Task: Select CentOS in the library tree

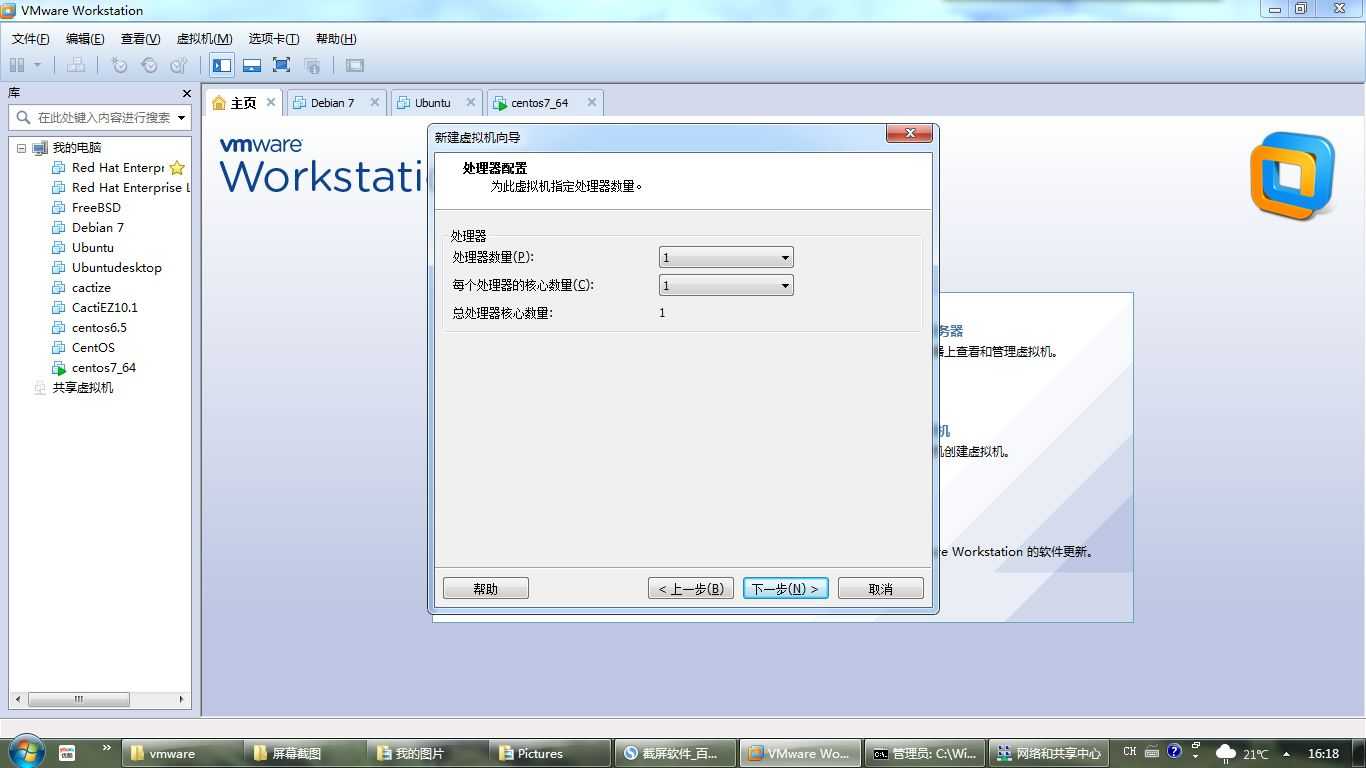Action: coord(84,348)
